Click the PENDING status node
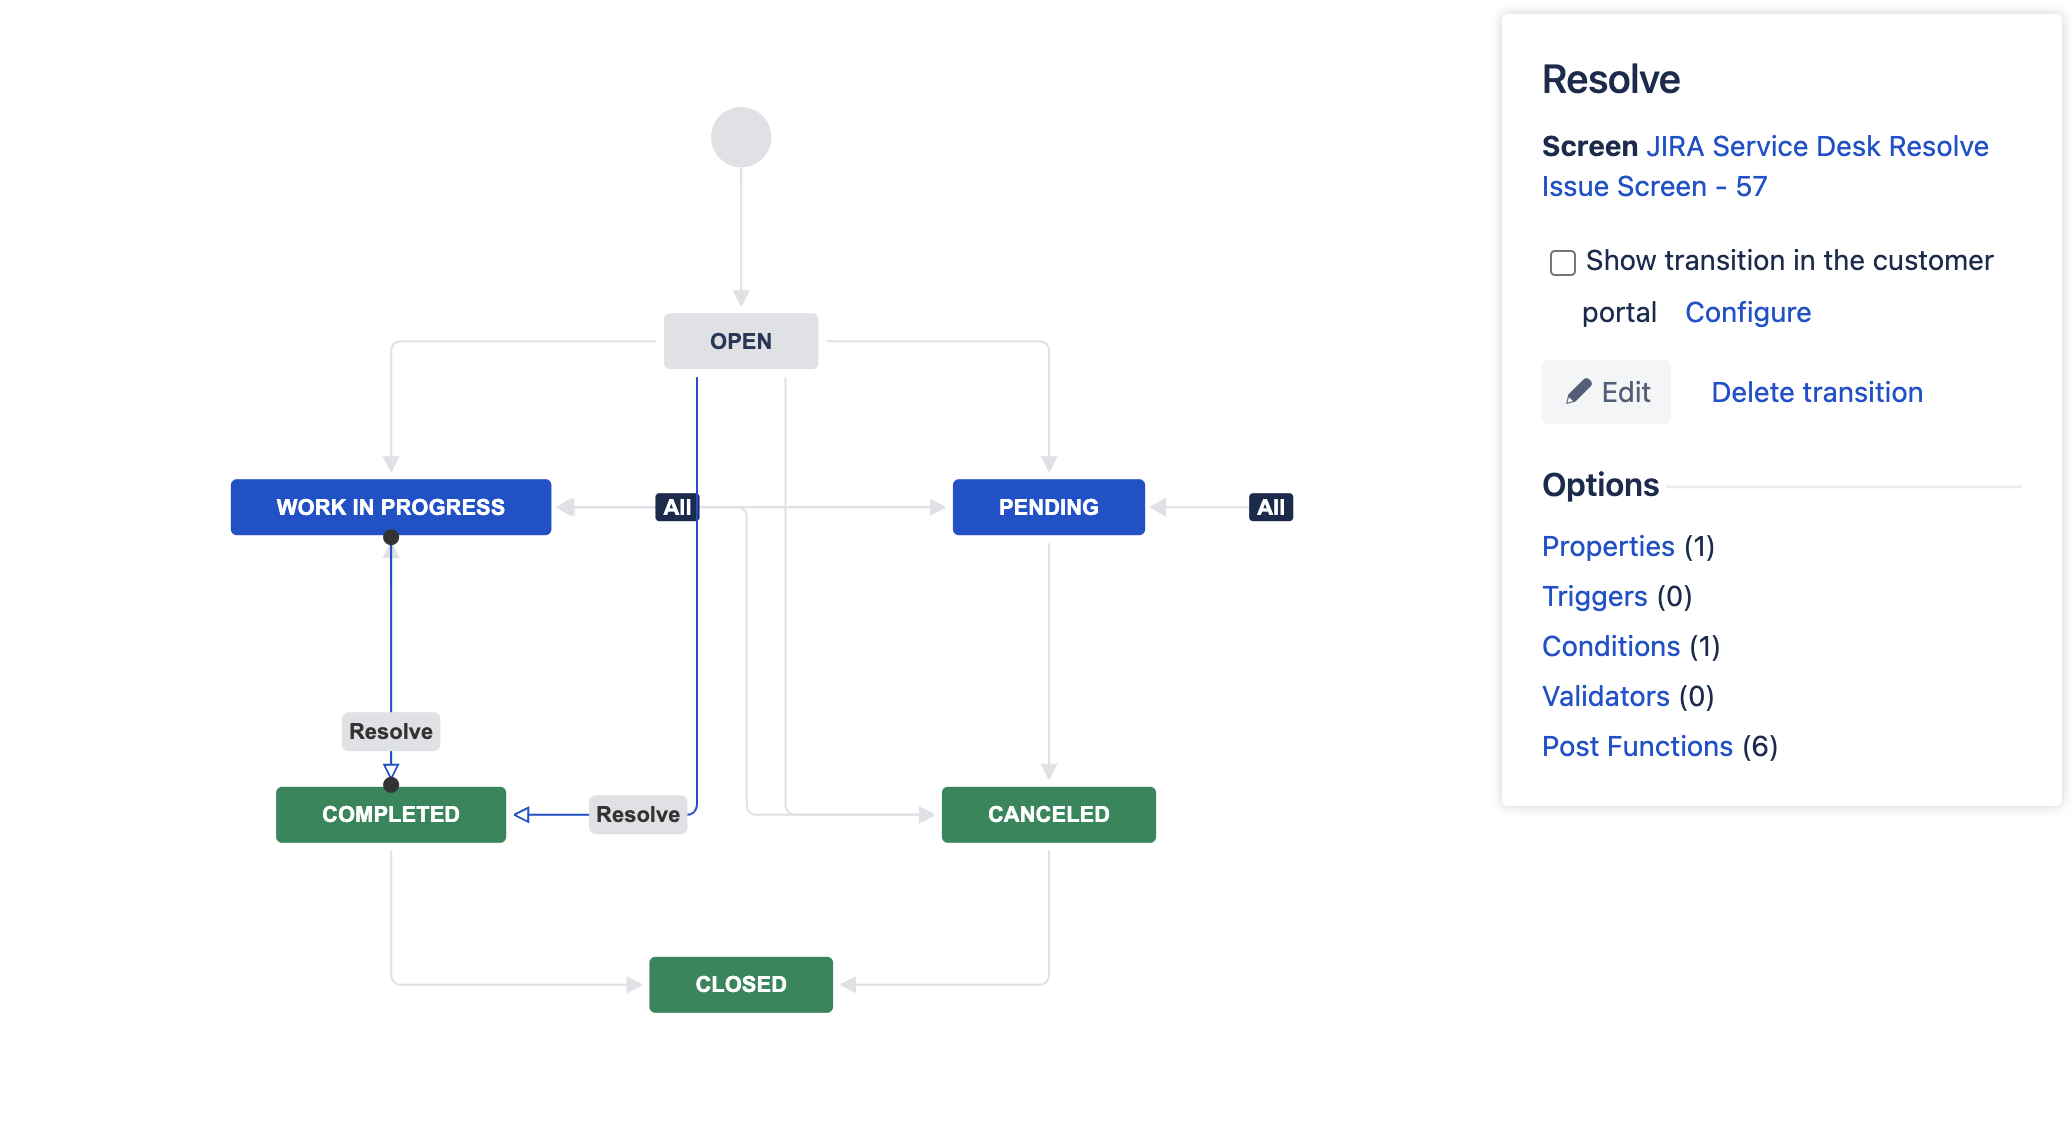 coord(1048,507)
